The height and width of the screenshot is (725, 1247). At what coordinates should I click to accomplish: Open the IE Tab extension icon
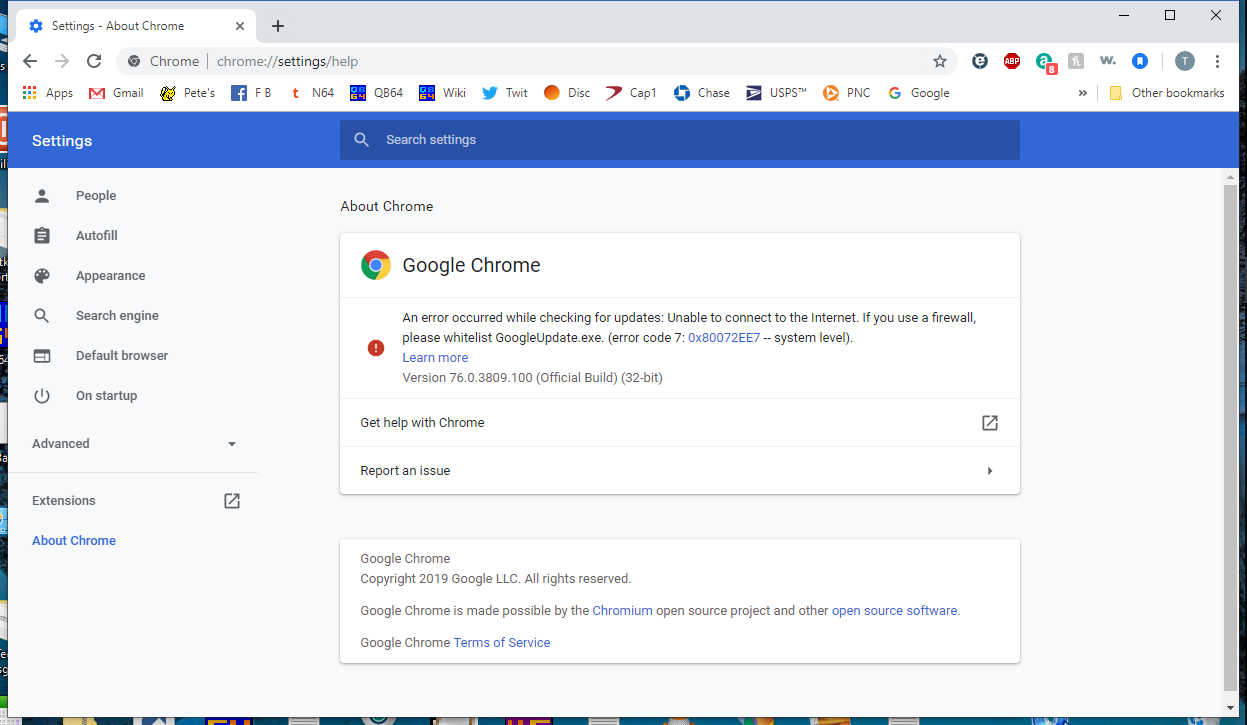(x=980, y=61)
